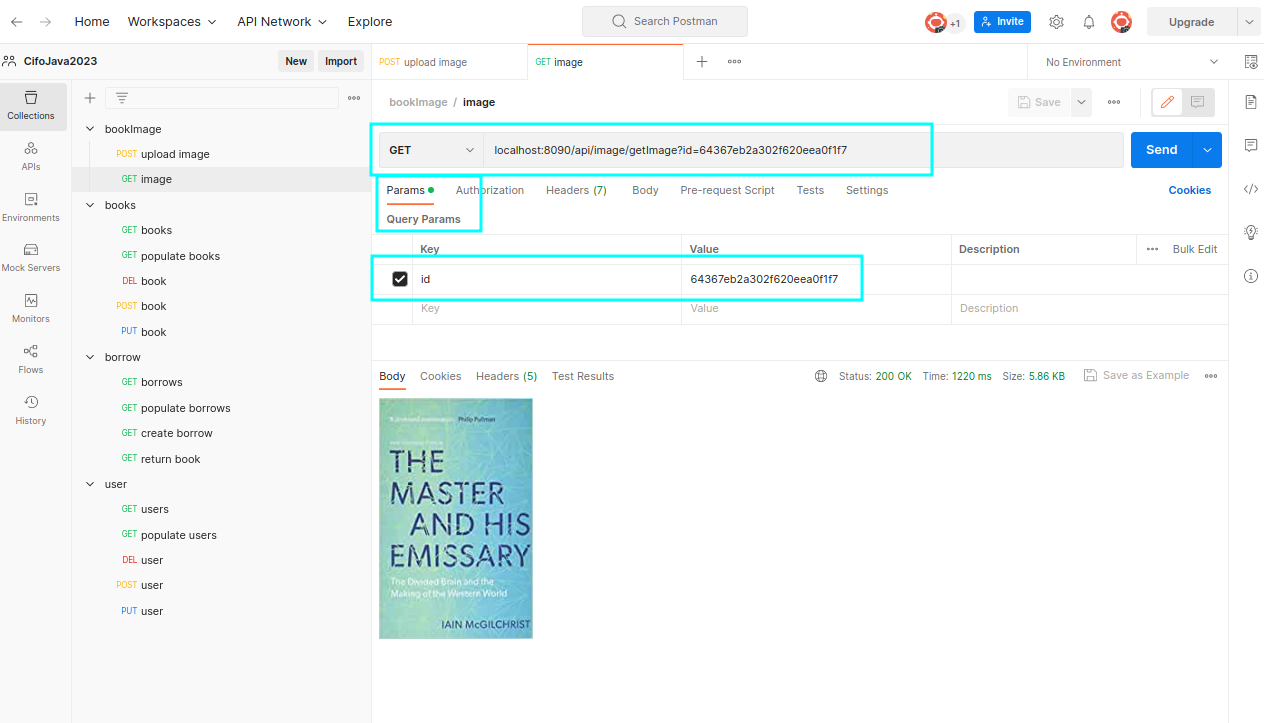Open response more options ellipsis
Image resolution: width=1264 pixels, height=723 pixels.
(1211, 376)
